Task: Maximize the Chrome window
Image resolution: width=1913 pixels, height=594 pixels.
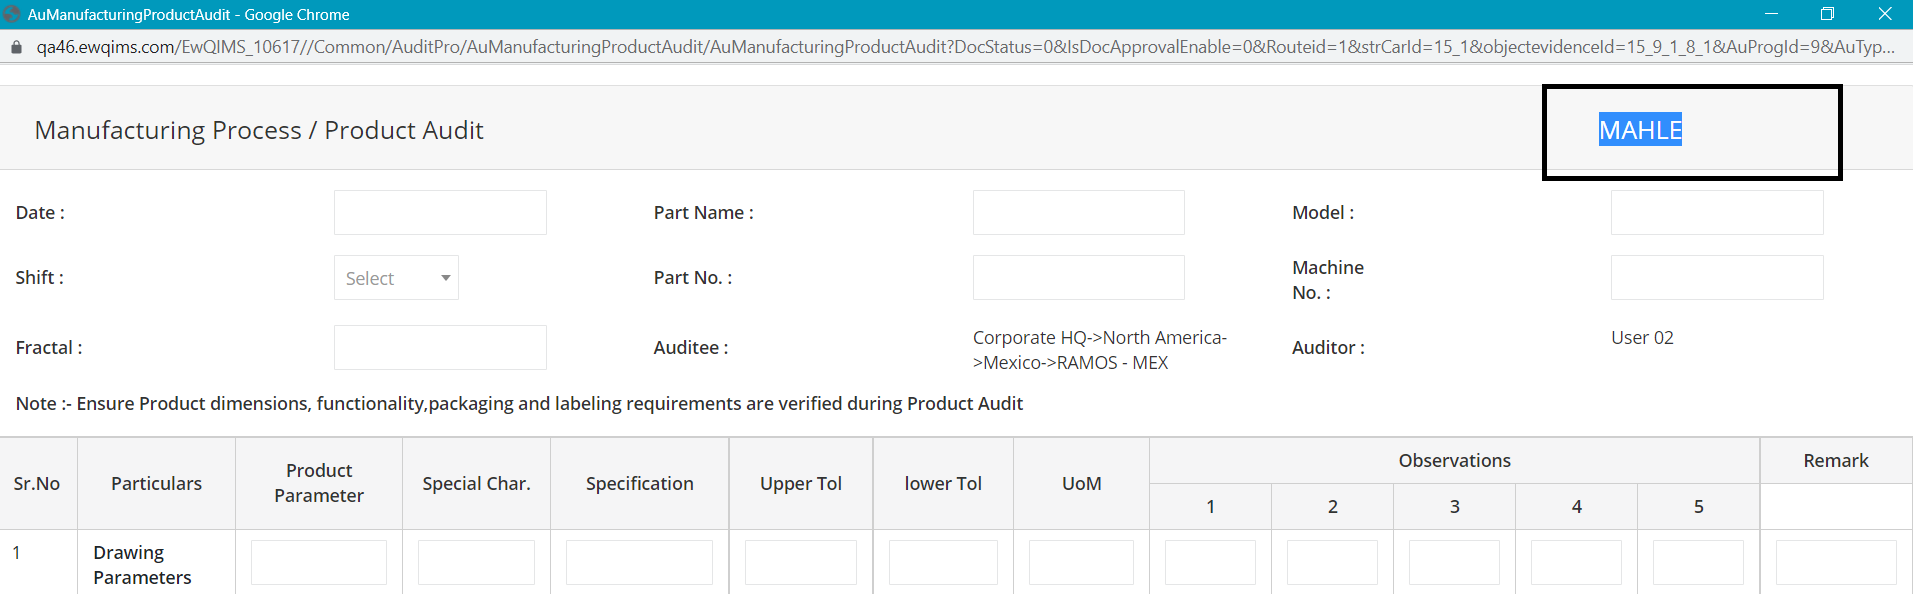Action: pos(1827,14)
